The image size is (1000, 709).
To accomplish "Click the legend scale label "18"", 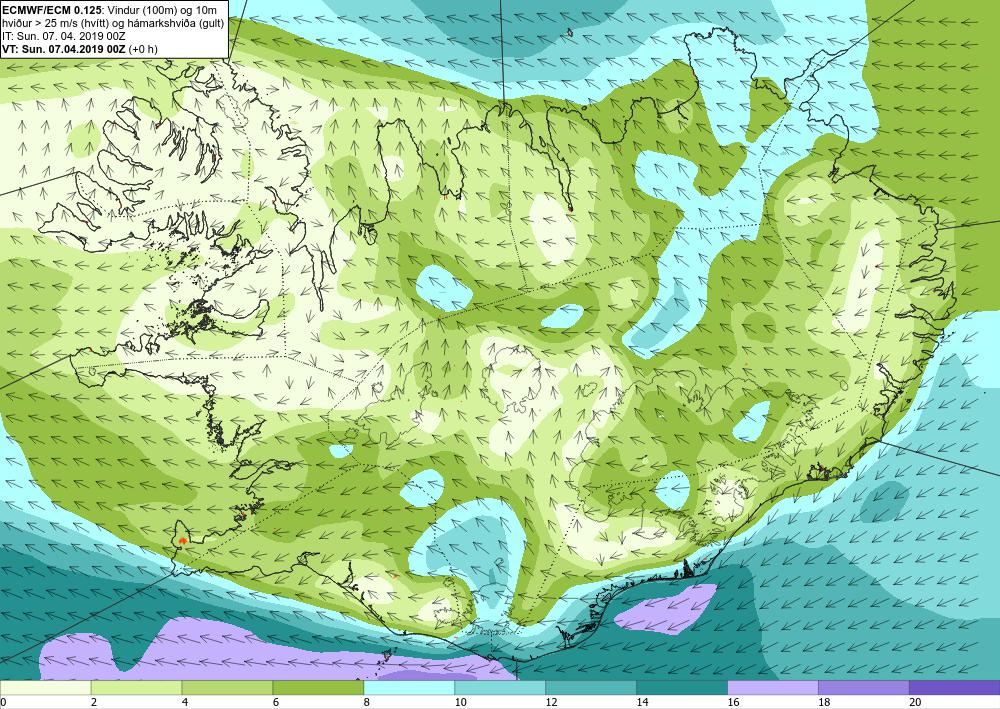I will [x=824, y=702].
